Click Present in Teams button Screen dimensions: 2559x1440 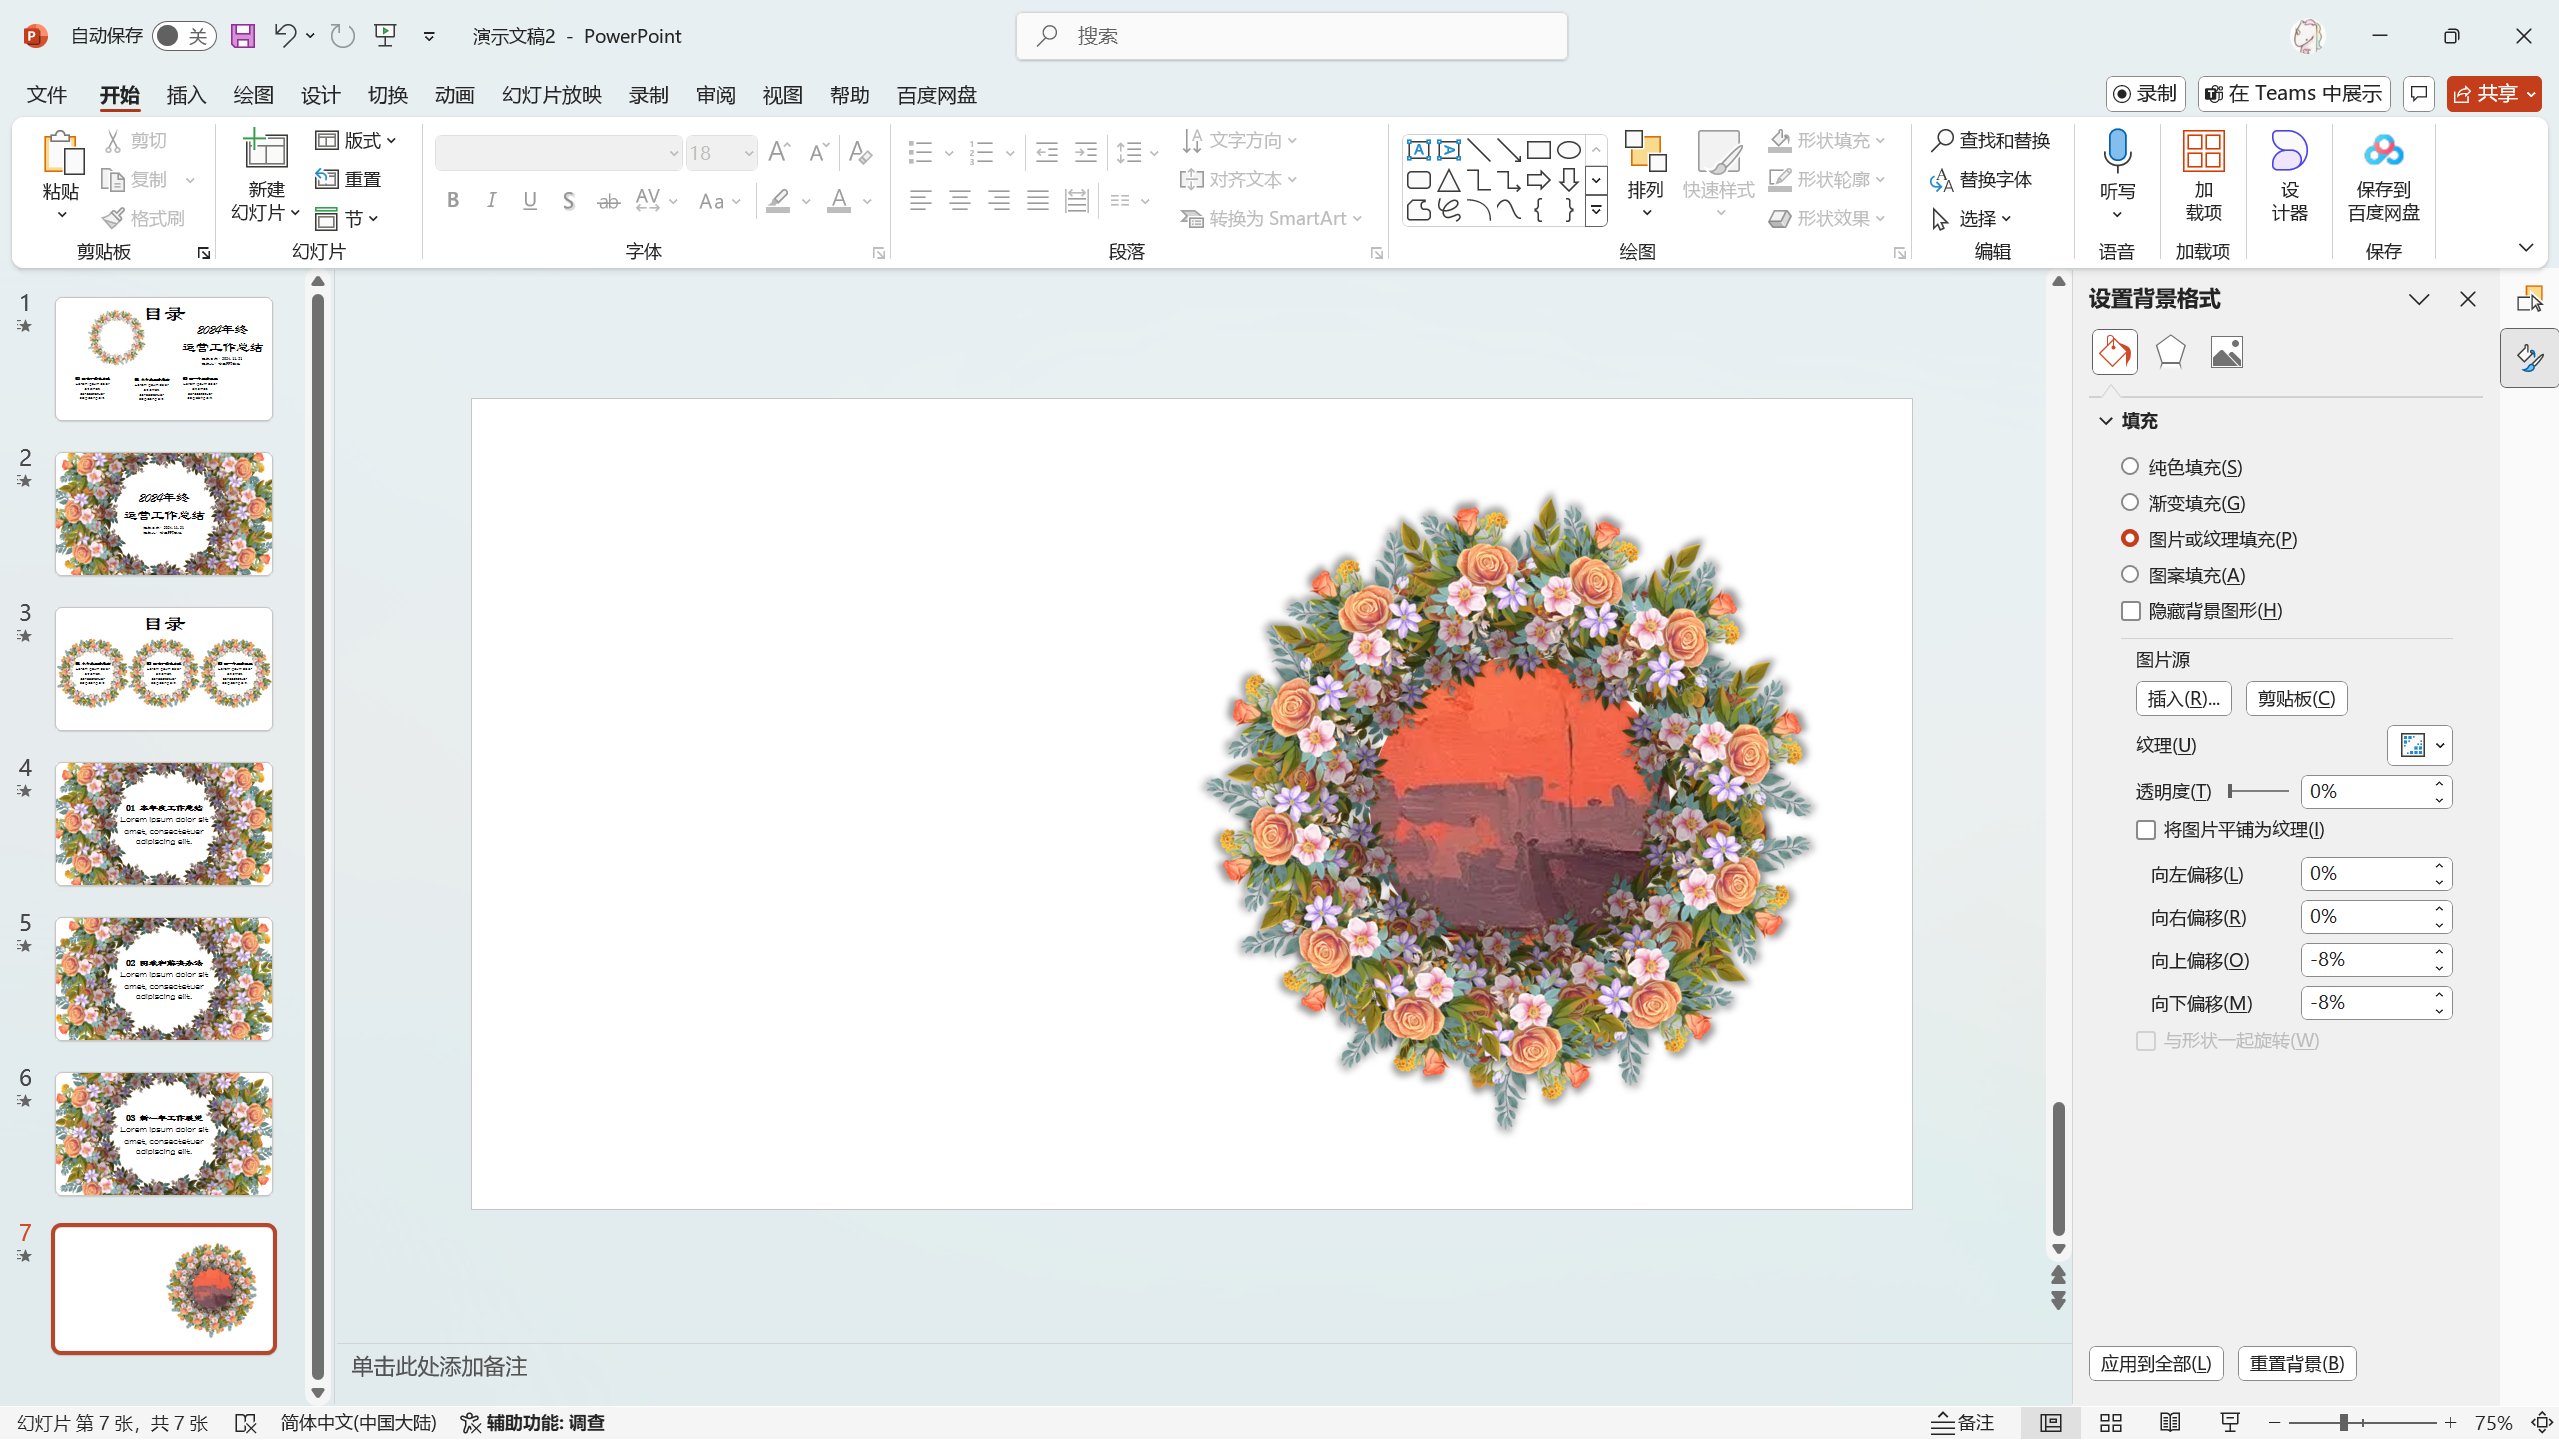pos(2294,94)
